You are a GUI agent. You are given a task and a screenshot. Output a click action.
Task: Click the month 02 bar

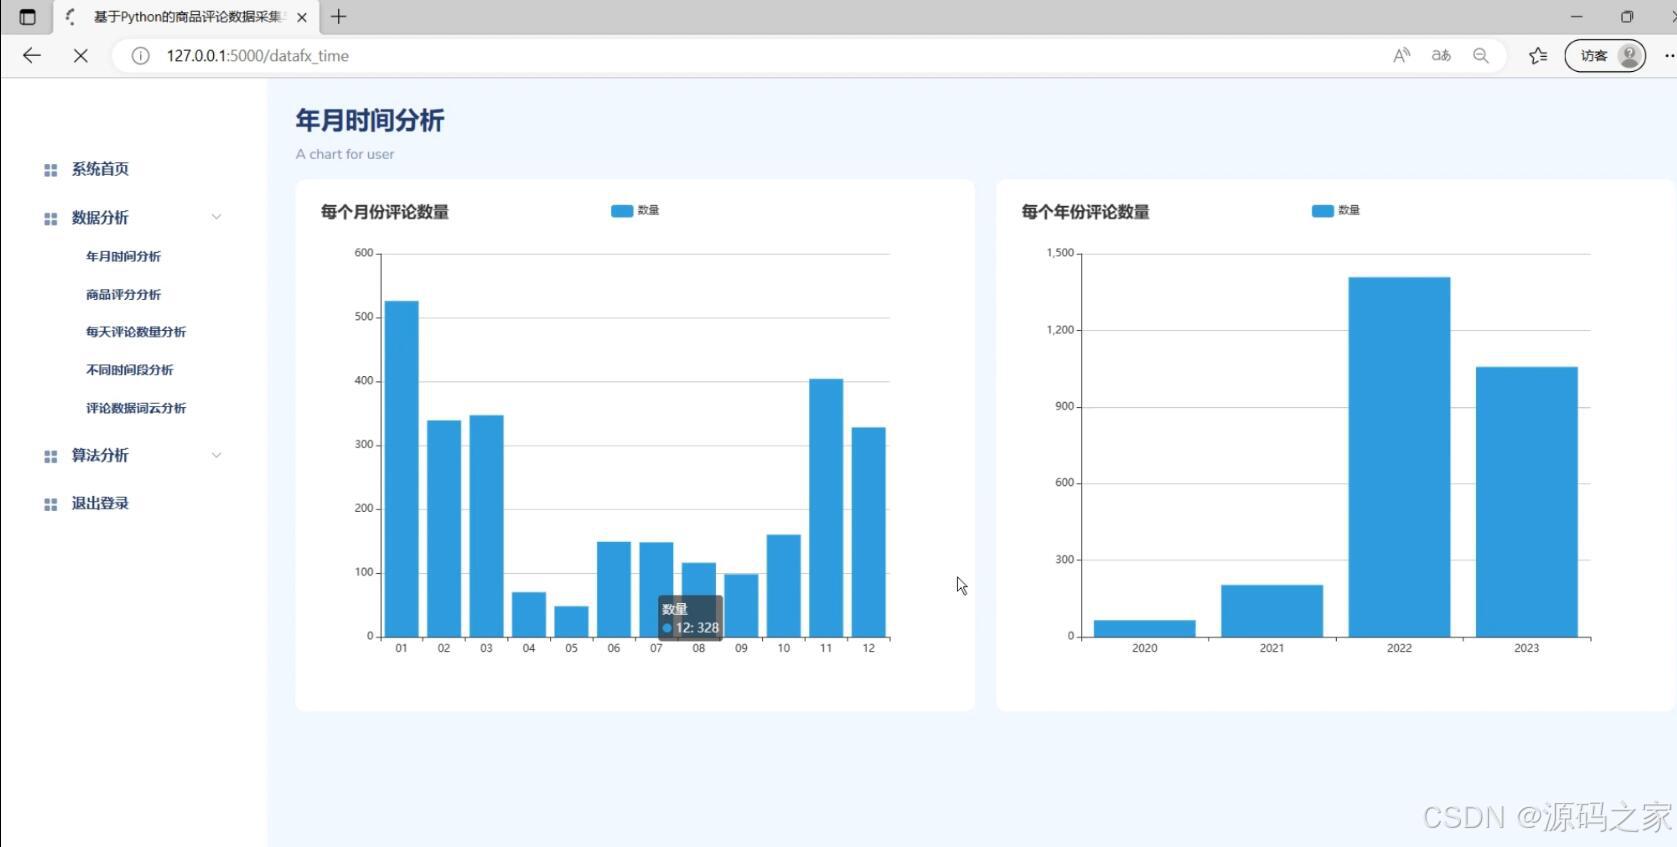(x=444, y=528)
